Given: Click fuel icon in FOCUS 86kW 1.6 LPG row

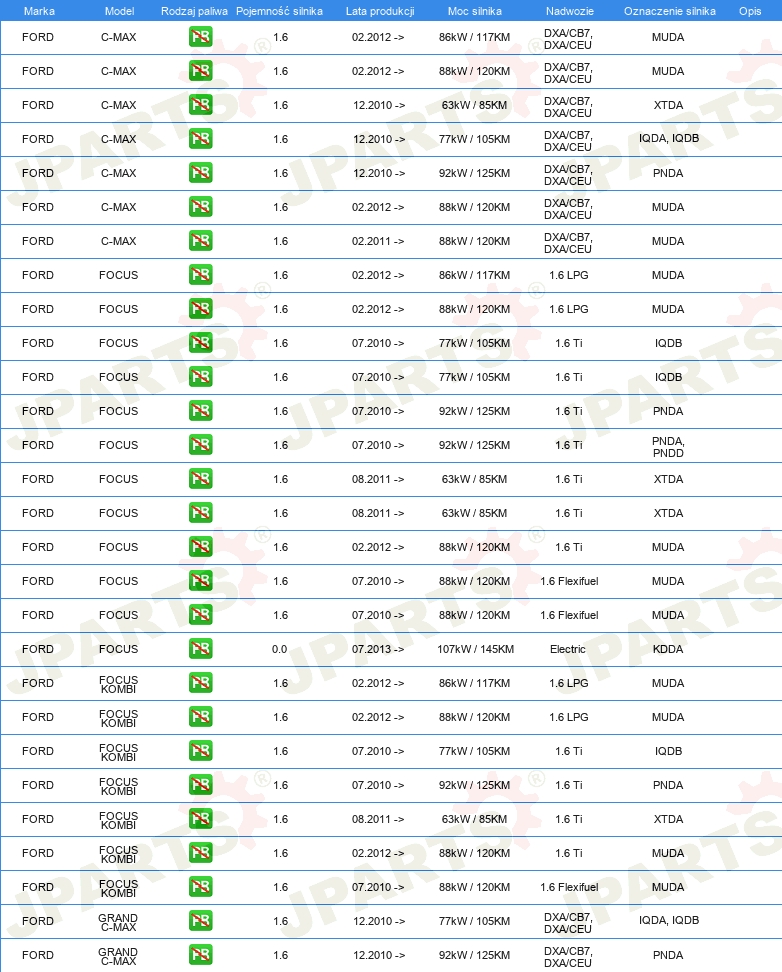Looking at the screenshot, I should pyautogui.click(x=200, y=275).
